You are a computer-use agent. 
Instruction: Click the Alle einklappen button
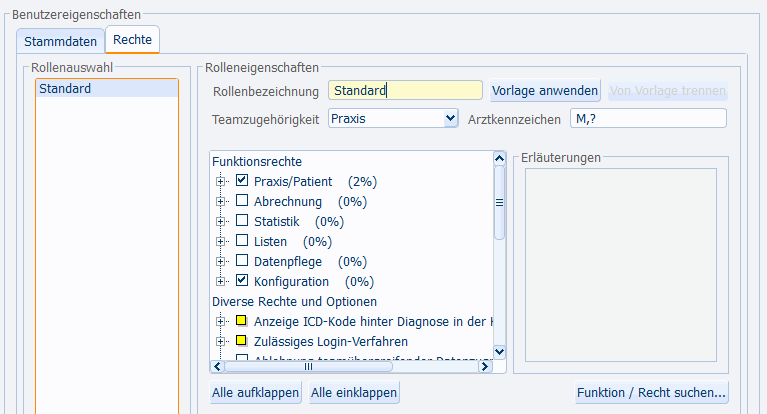point(354,393)
